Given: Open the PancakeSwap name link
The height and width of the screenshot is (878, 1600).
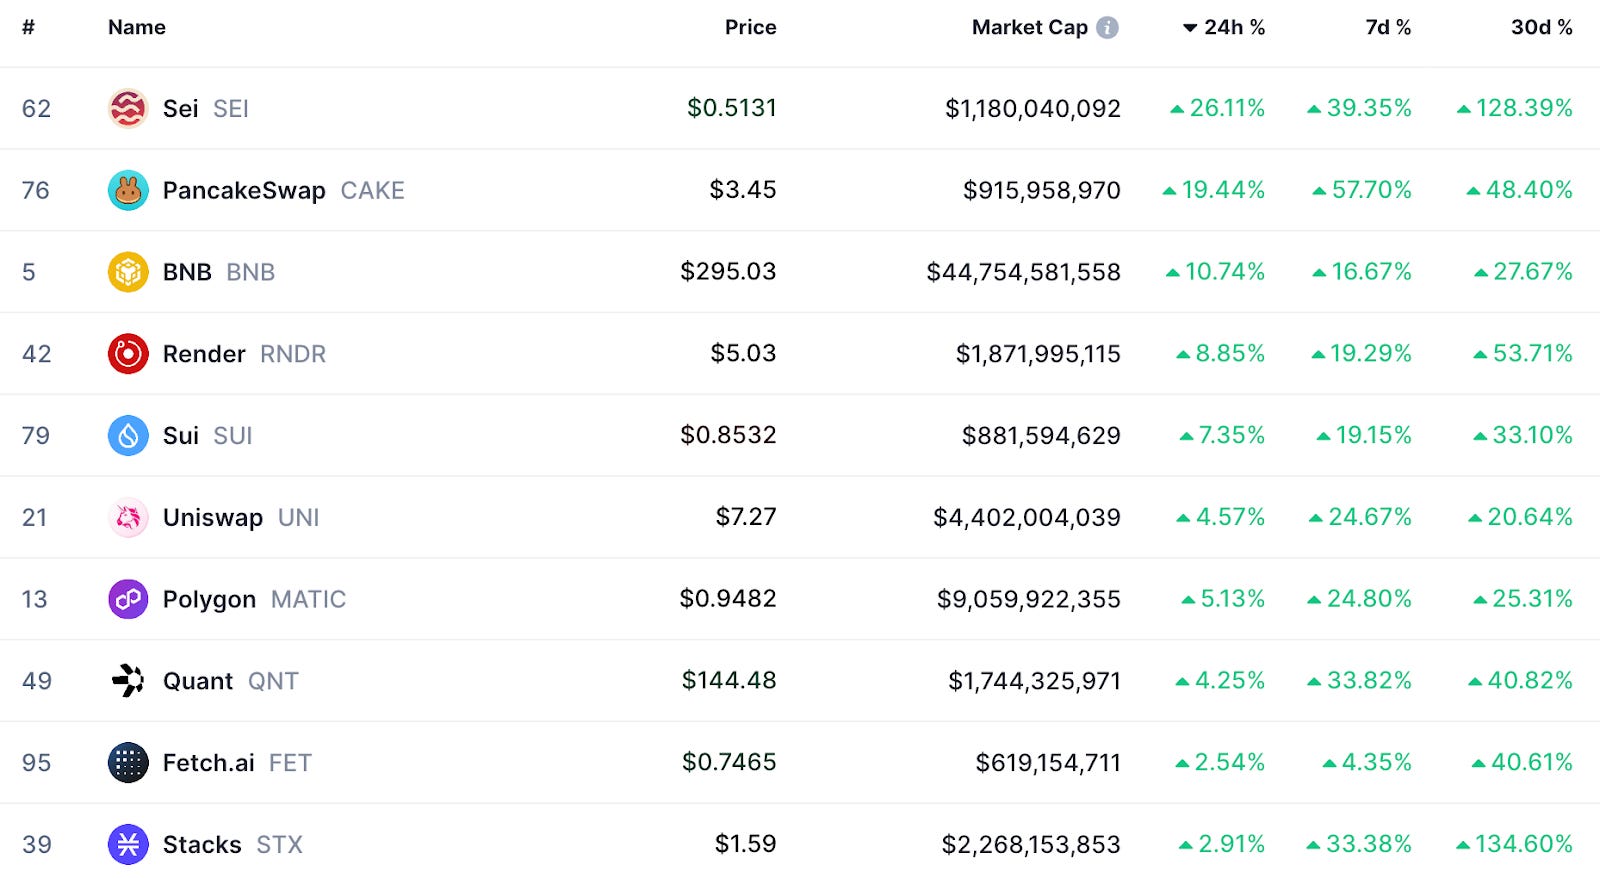Looking at the screenshot, I should 244,190.
